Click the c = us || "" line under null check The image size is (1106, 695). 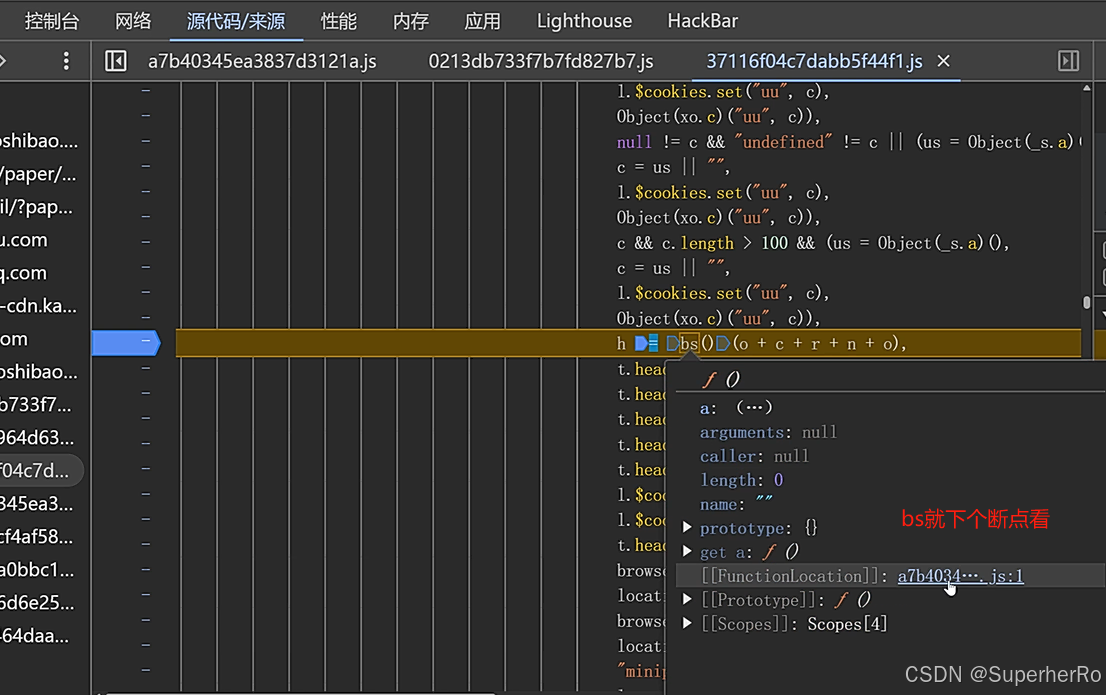[x=673, y=167]
